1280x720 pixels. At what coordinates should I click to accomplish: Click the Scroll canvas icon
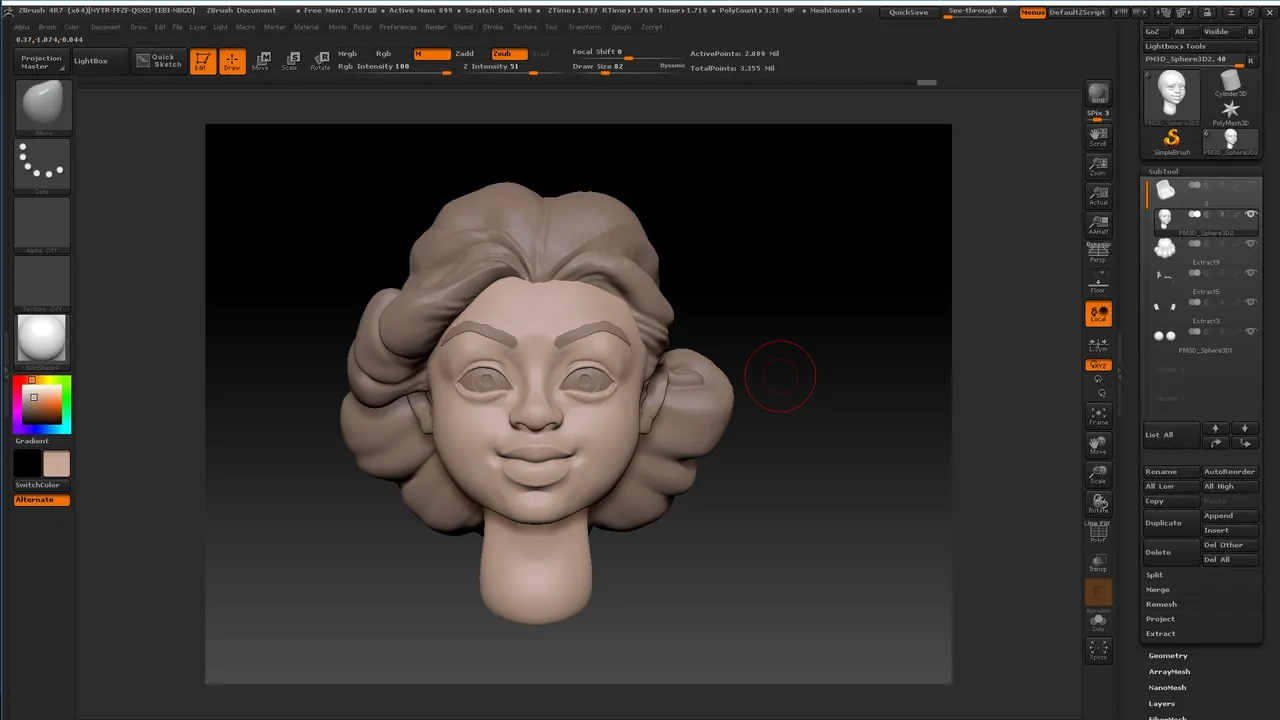1098,137
